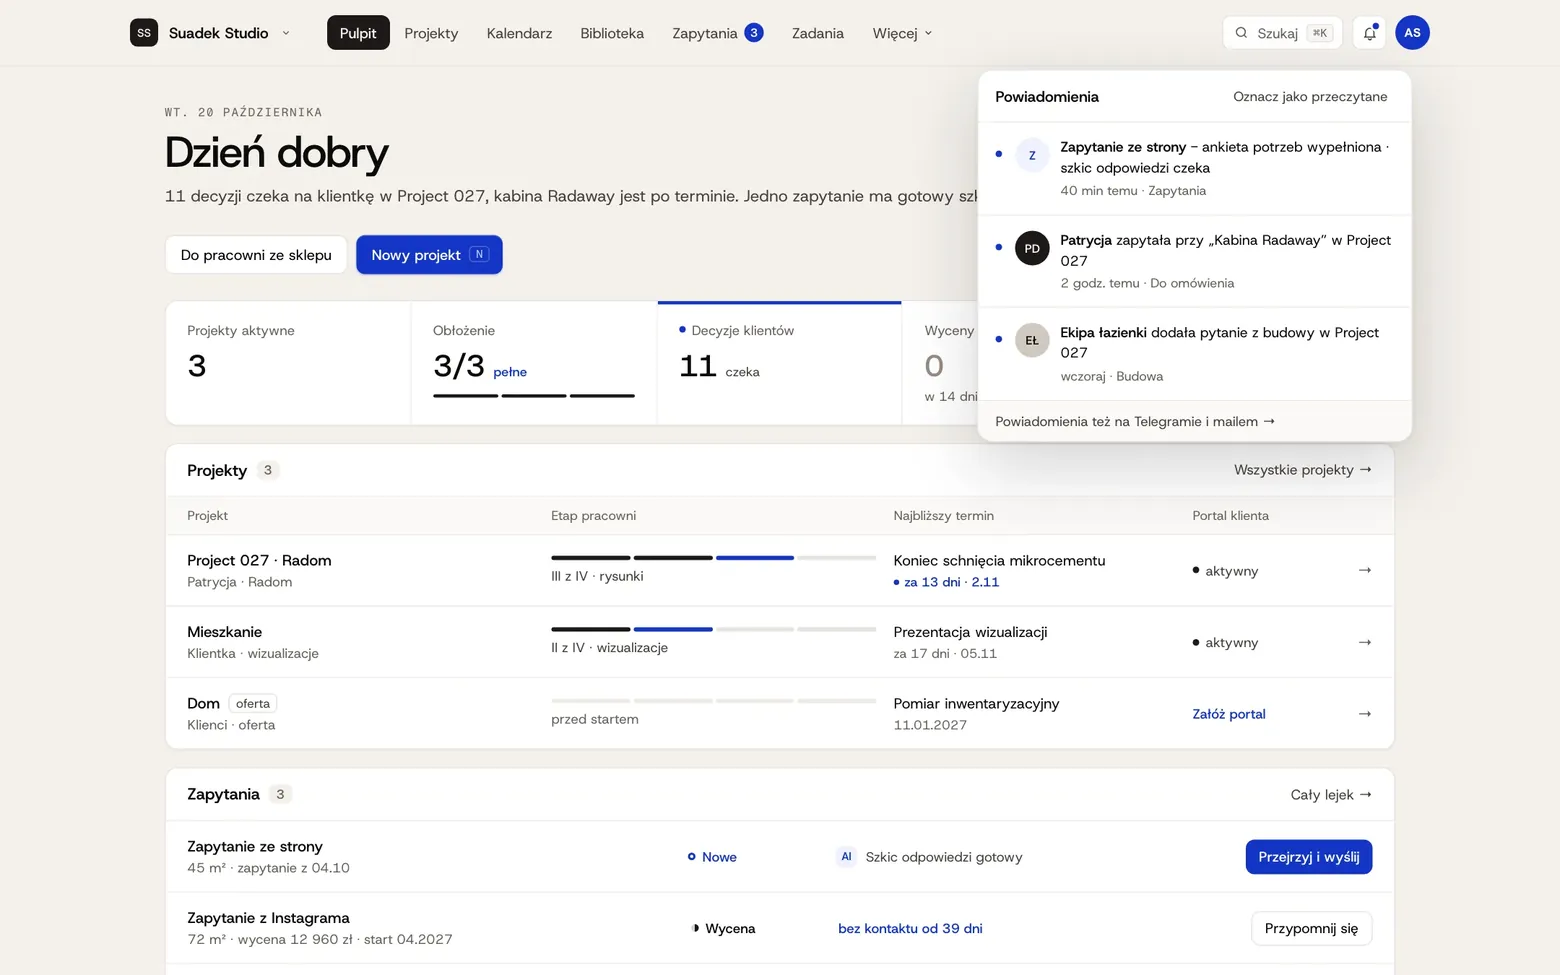Navigate to Zadania

818,33
